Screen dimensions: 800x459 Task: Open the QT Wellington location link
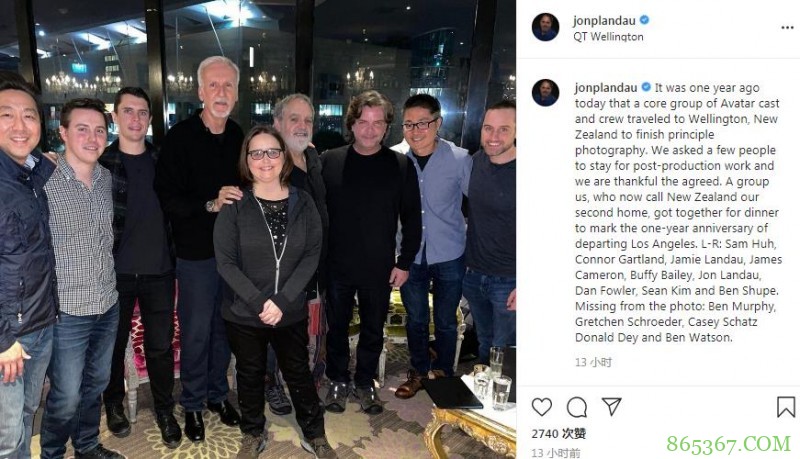[608, 37]
